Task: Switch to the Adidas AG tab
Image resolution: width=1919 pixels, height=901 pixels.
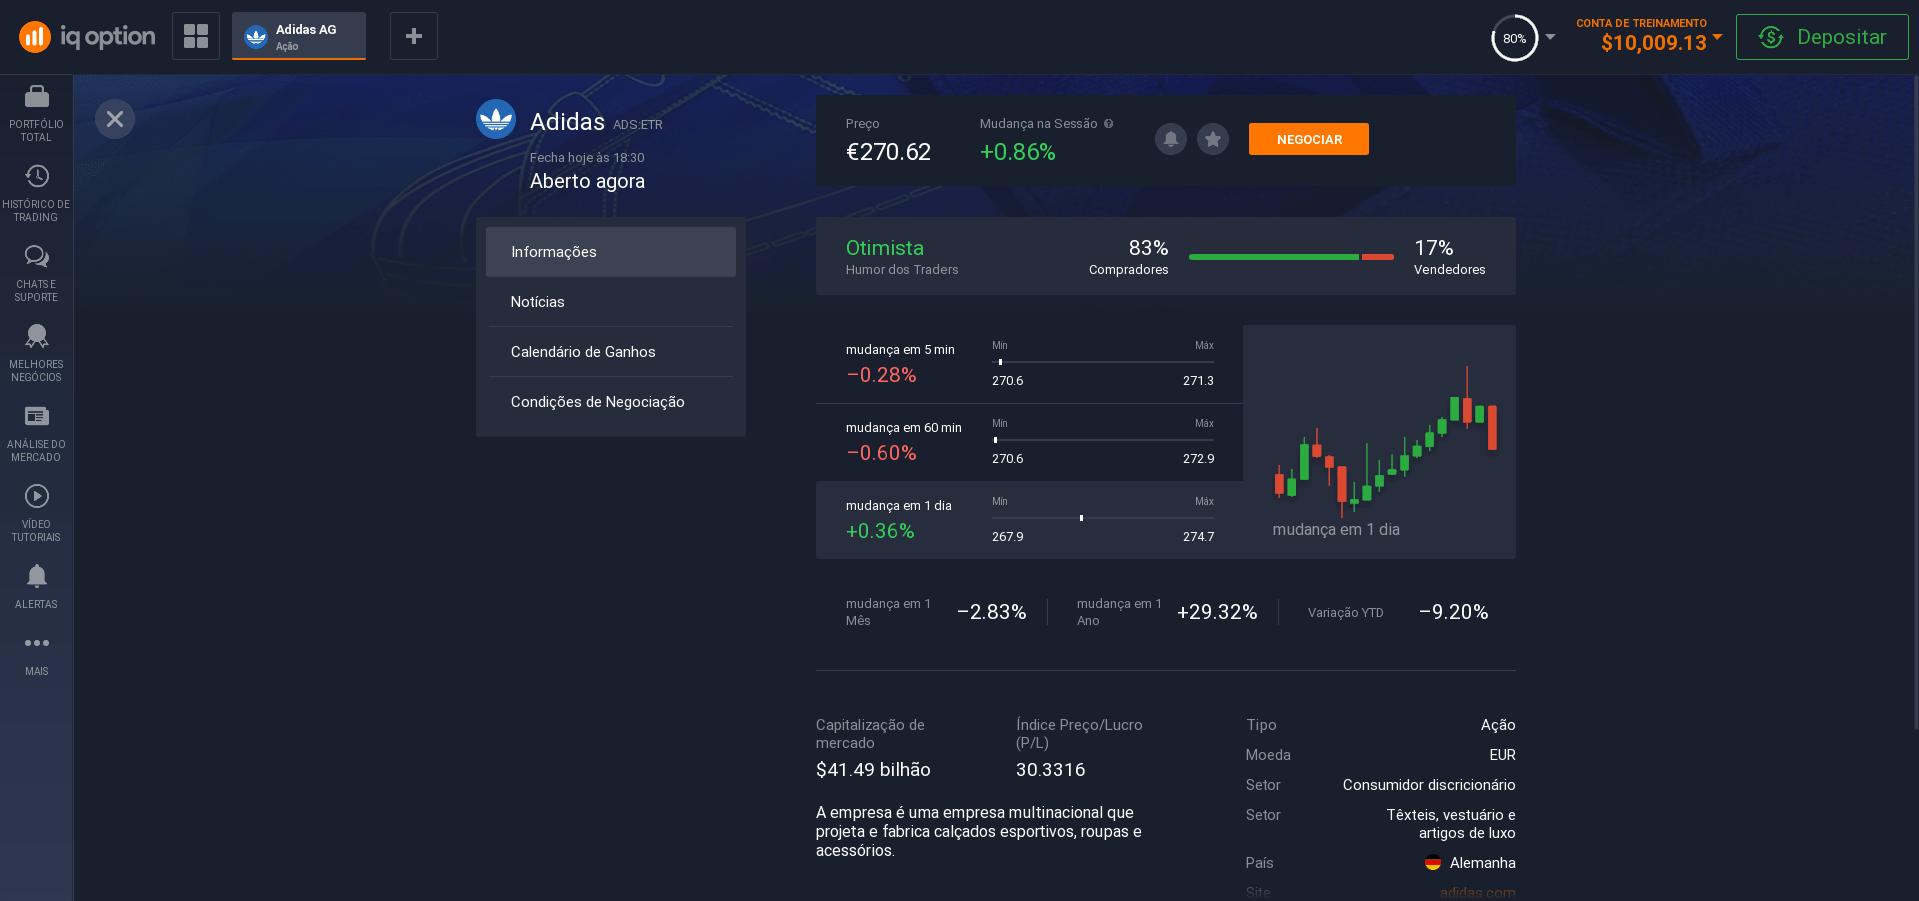Action: [299, 36]
